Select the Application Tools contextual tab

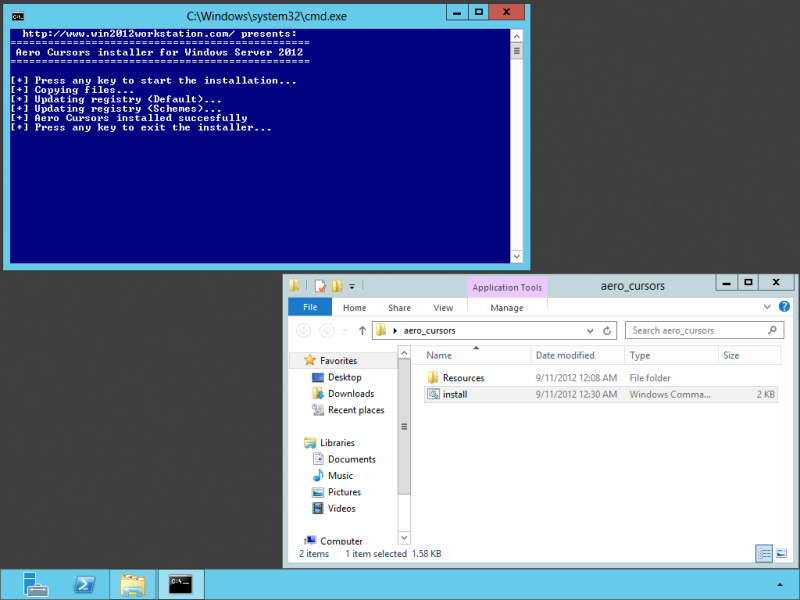click(507, 287)
